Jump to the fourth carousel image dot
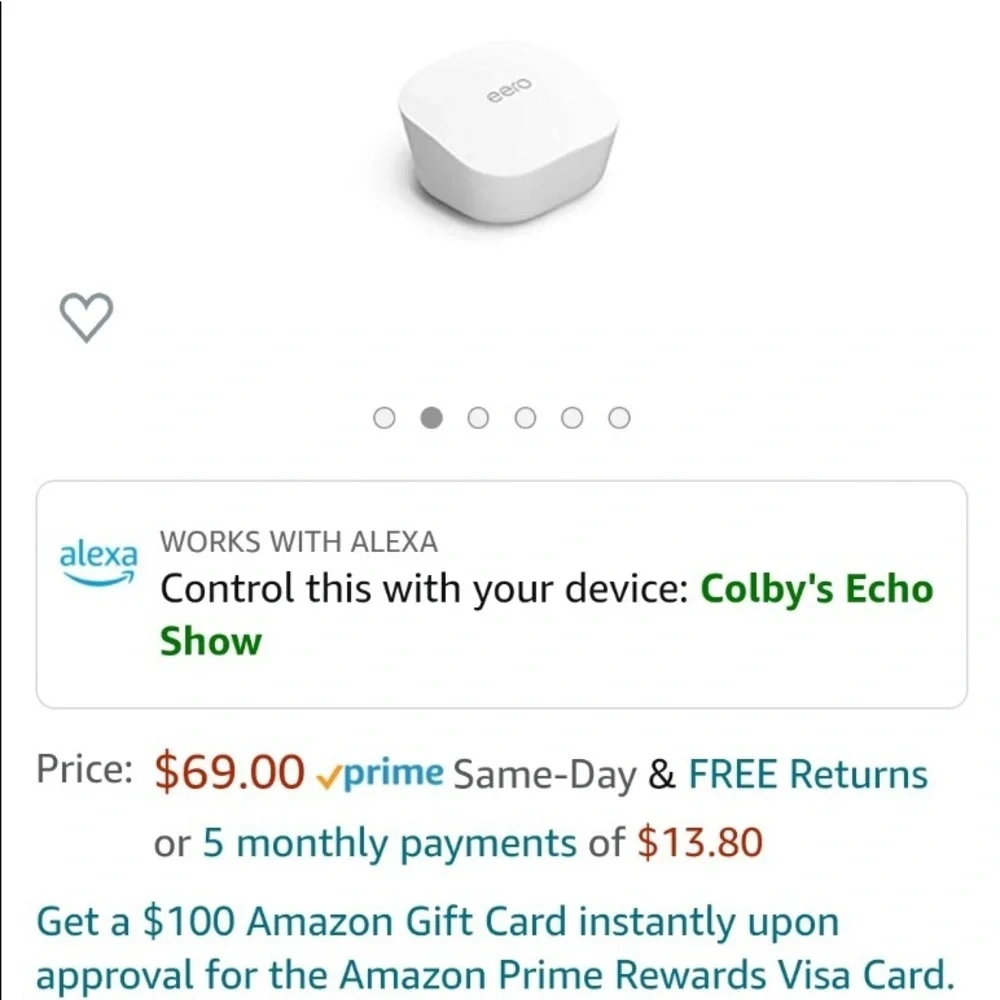 coord(525,418)
